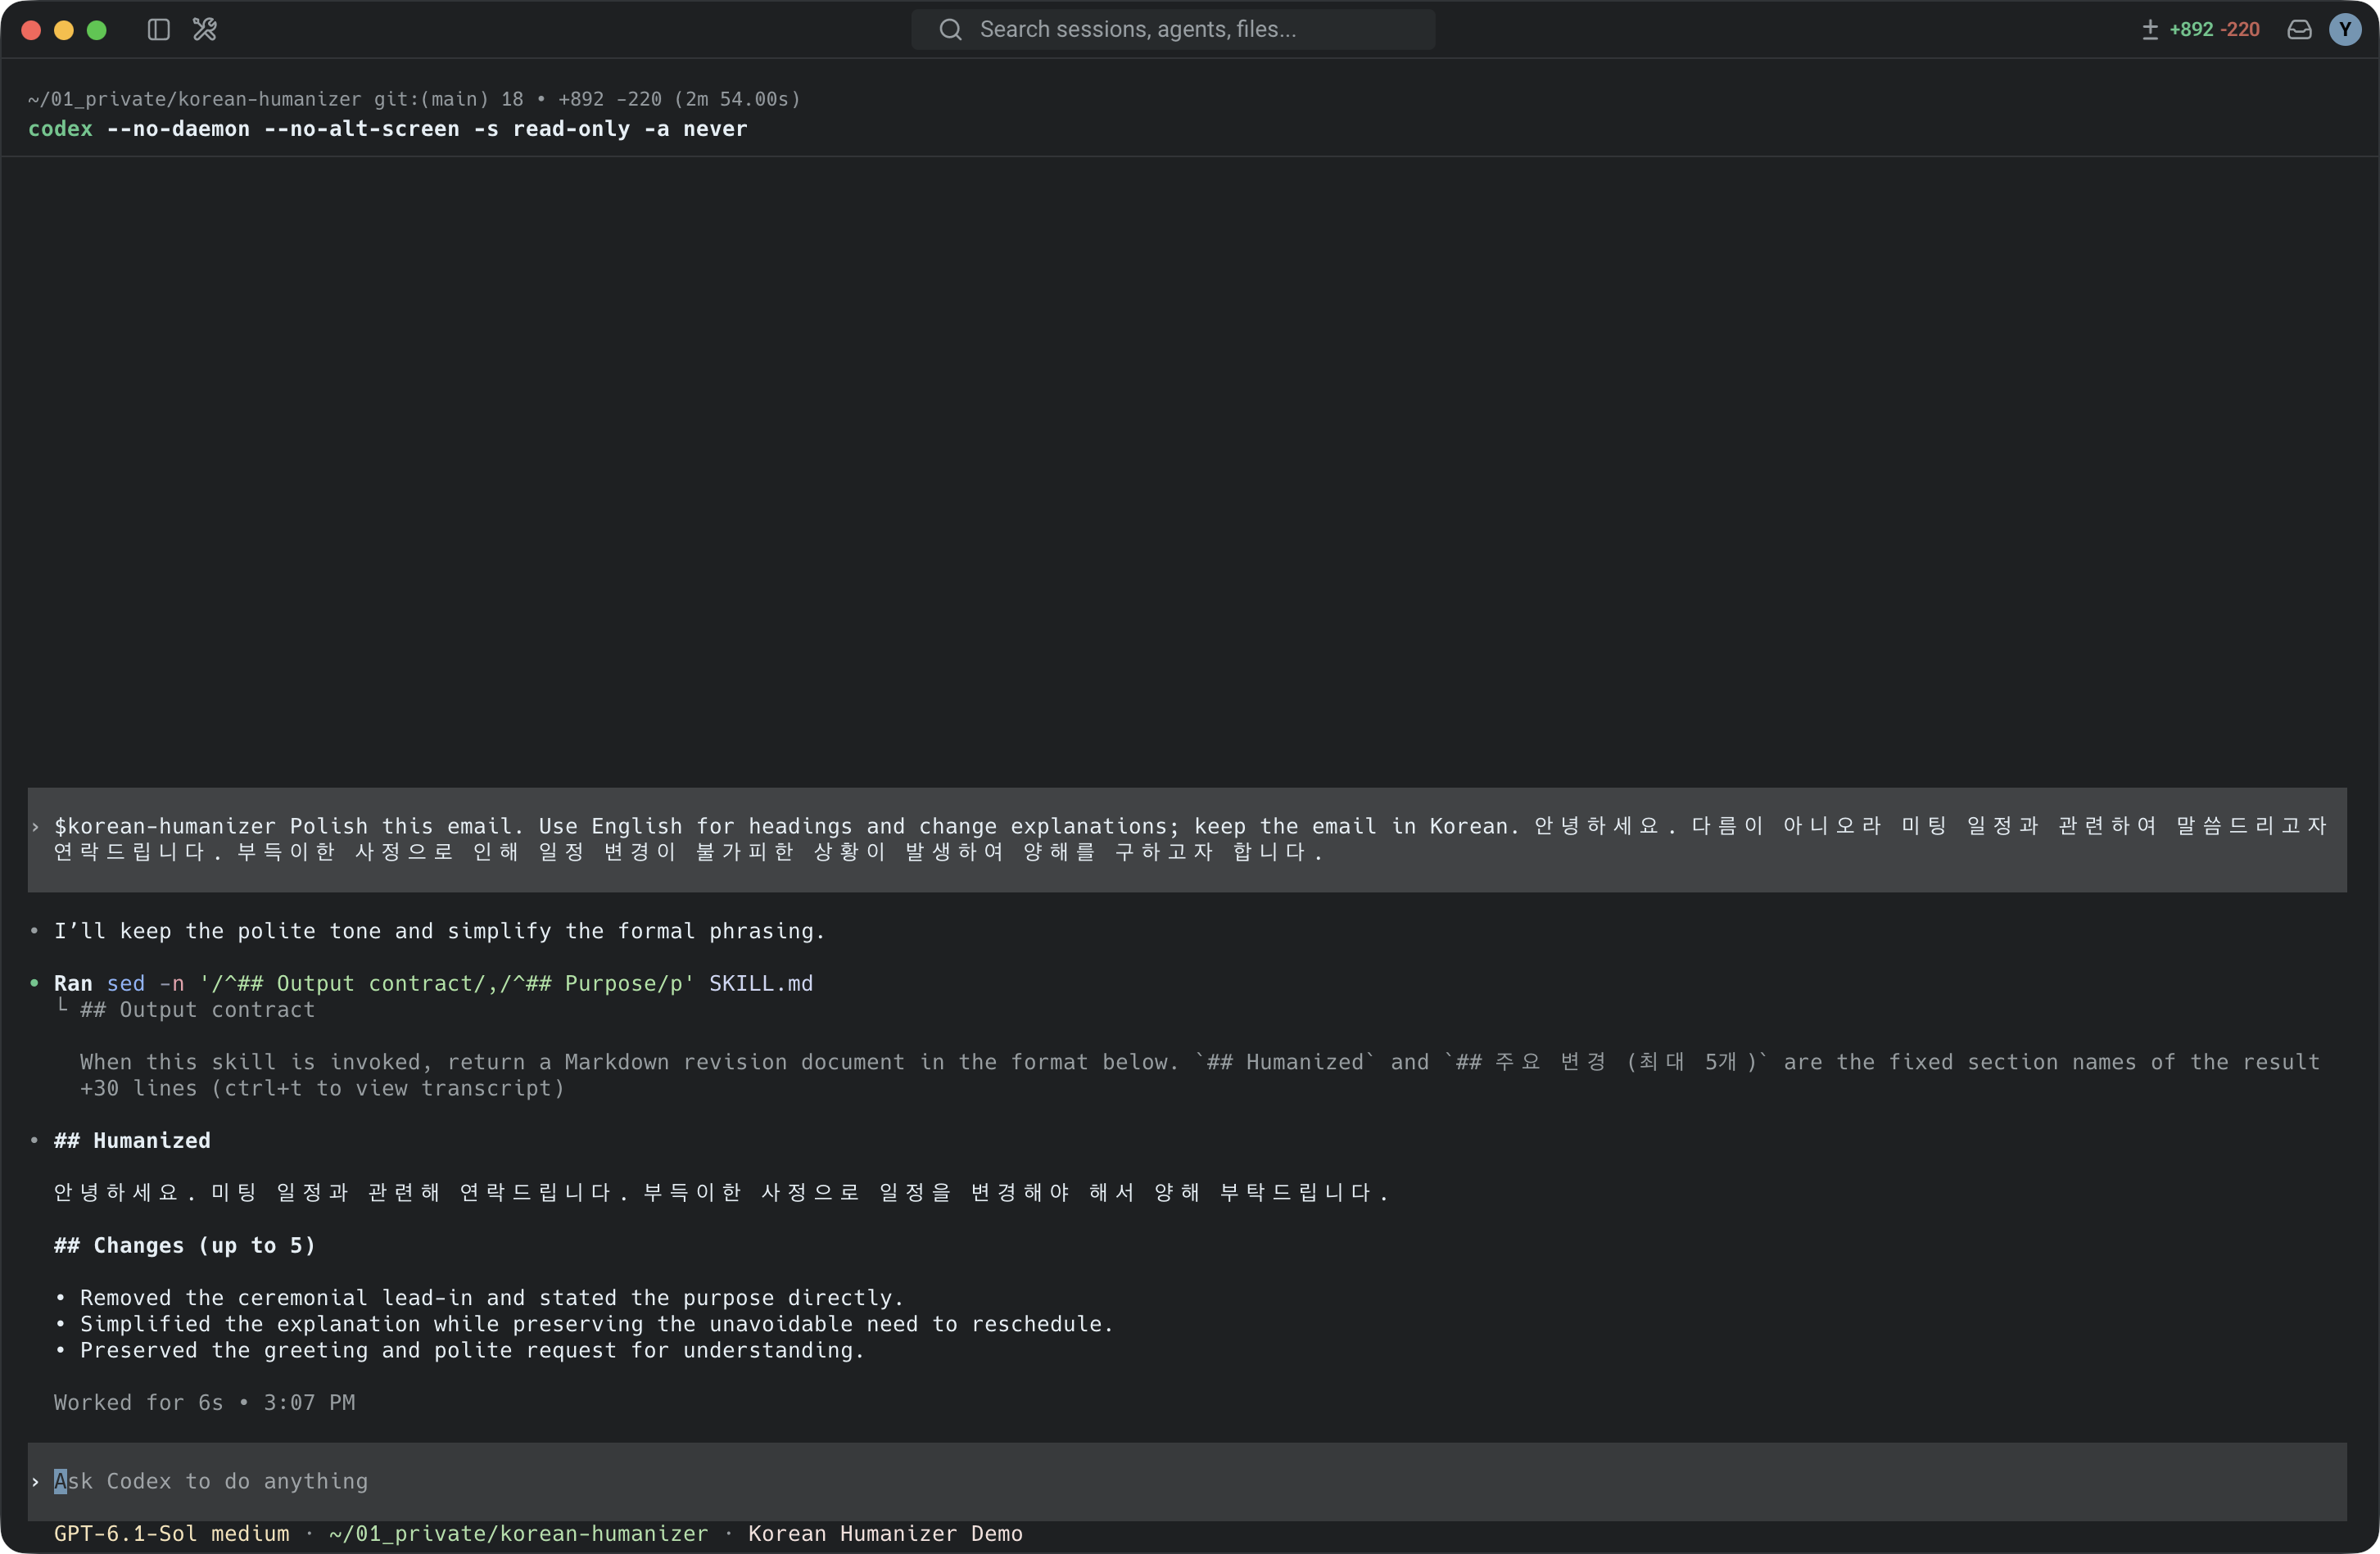Open the inbox tray icon
Image resolution: width=2380 pixels, height=1554 pixels.
coord(2299,30)
